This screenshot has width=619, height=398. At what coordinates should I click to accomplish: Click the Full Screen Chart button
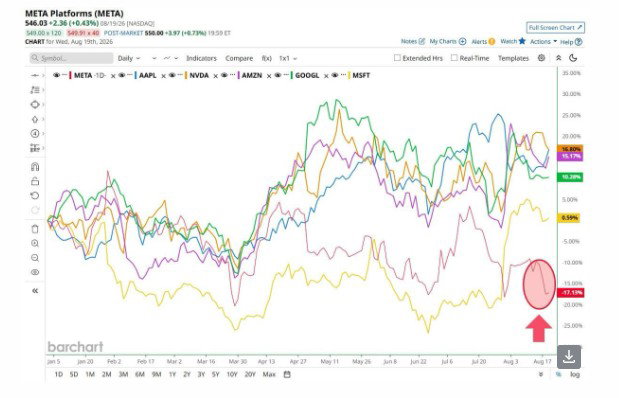coord(555,28)
